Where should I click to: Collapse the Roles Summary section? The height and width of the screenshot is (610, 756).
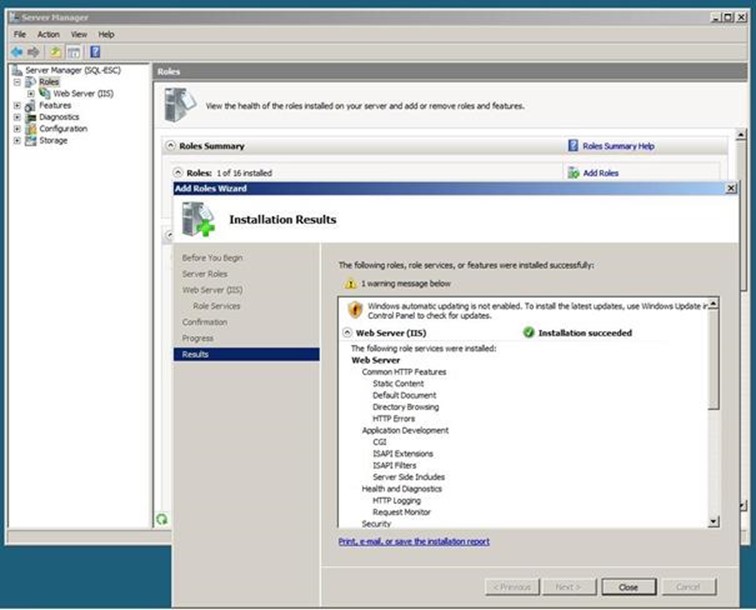(x=170, y=145)
